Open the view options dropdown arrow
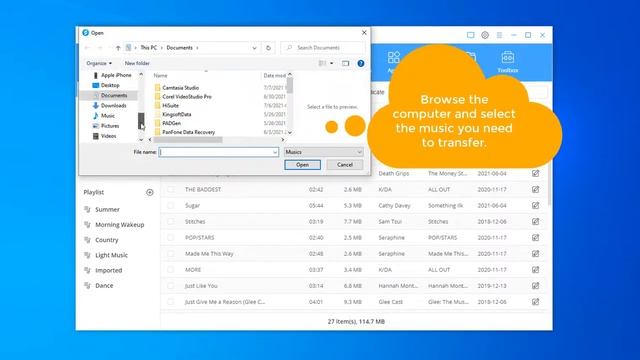640x360 pixels. click(x=331, y=63)
